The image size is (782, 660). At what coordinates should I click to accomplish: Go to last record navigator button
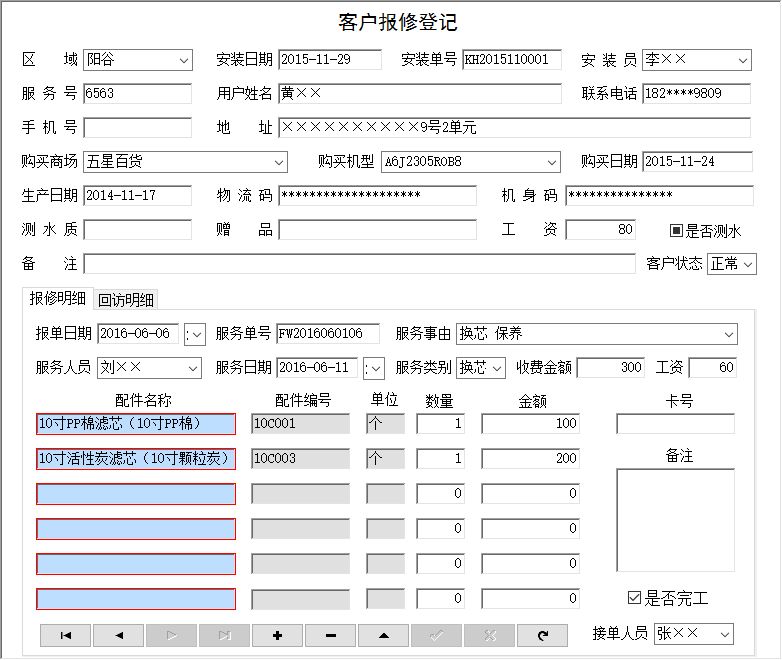[x=224, y=635]
